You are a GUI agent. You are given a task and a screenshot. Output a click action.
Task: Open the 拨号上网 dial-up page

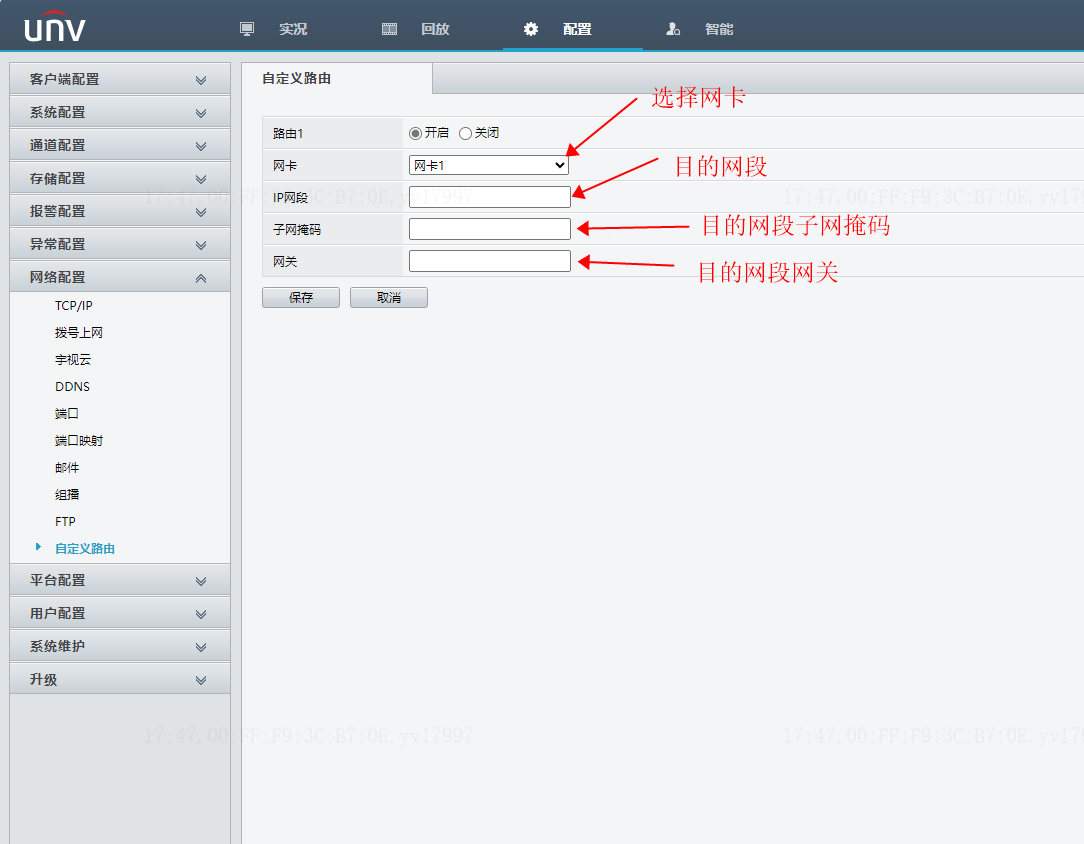click(x=79, y=332)
